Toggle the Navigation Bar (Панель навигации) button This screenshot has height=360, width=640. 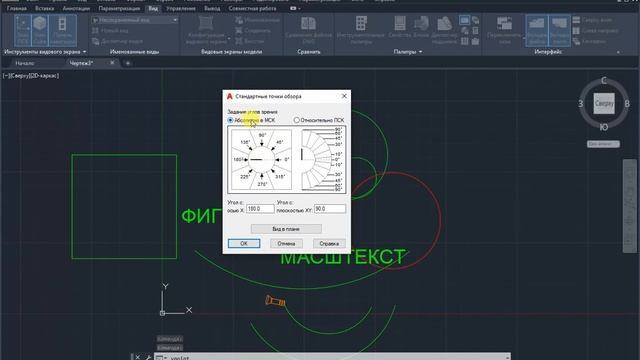(62, 30)
